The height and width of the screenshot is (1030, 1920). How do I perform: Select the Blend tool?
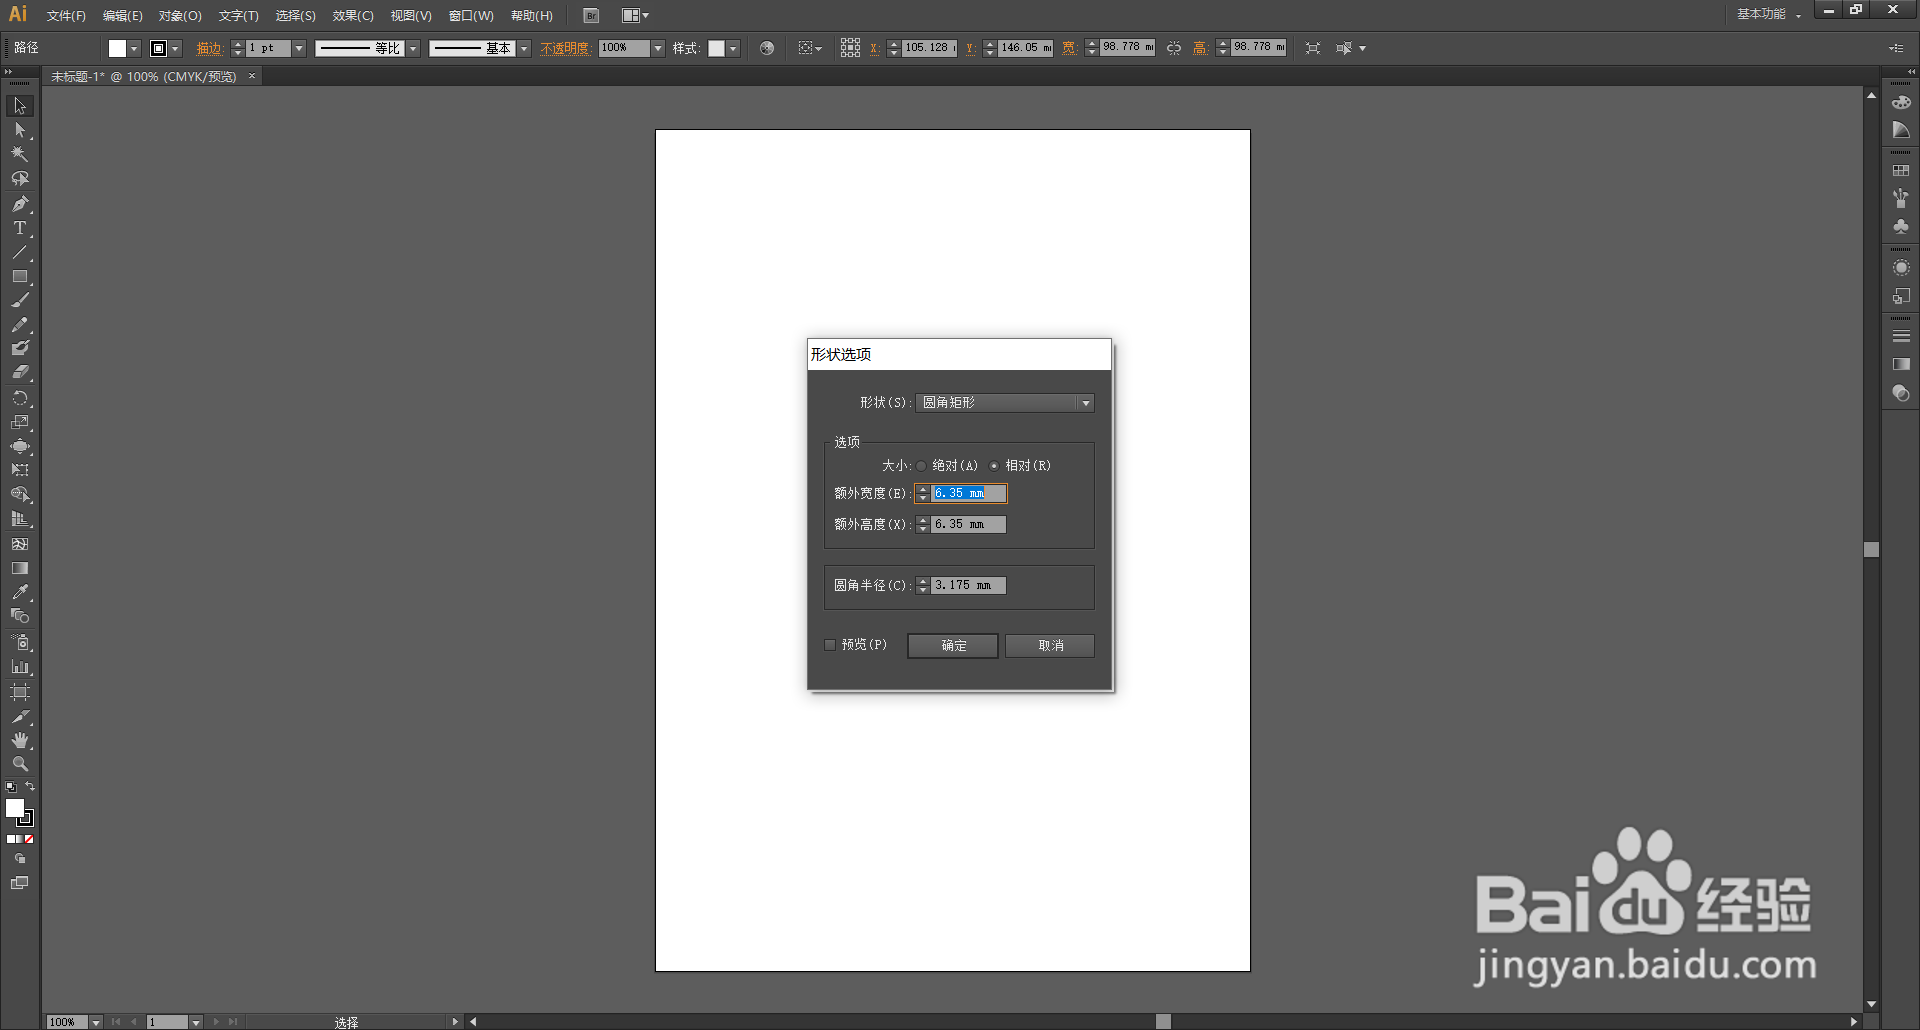click(20, 616)
